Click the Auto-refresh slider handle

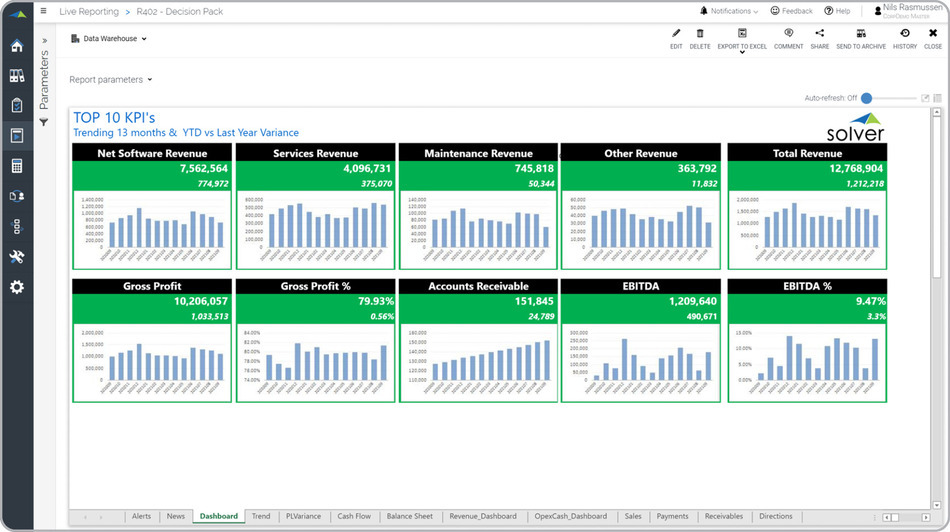867,98
